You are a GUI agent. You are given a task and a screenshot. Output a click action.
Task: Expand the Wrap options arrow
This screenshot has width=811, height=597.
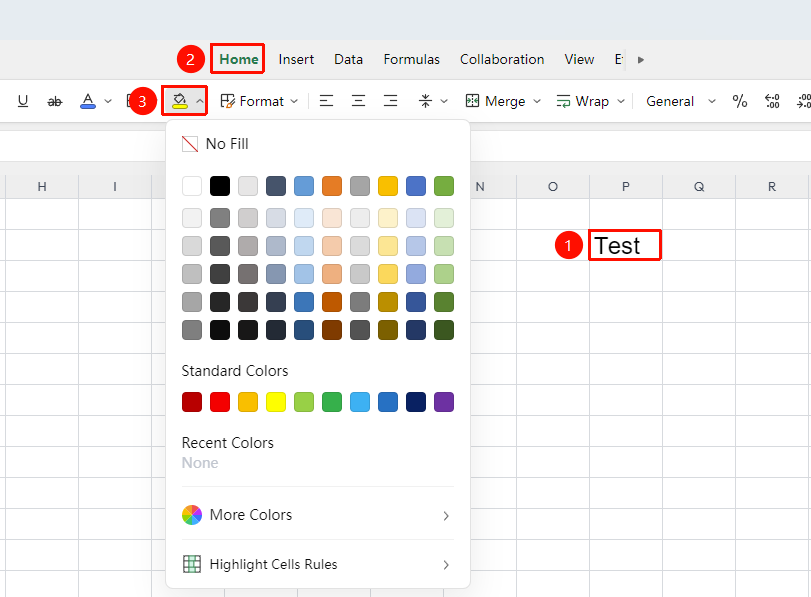coord(621,101)
